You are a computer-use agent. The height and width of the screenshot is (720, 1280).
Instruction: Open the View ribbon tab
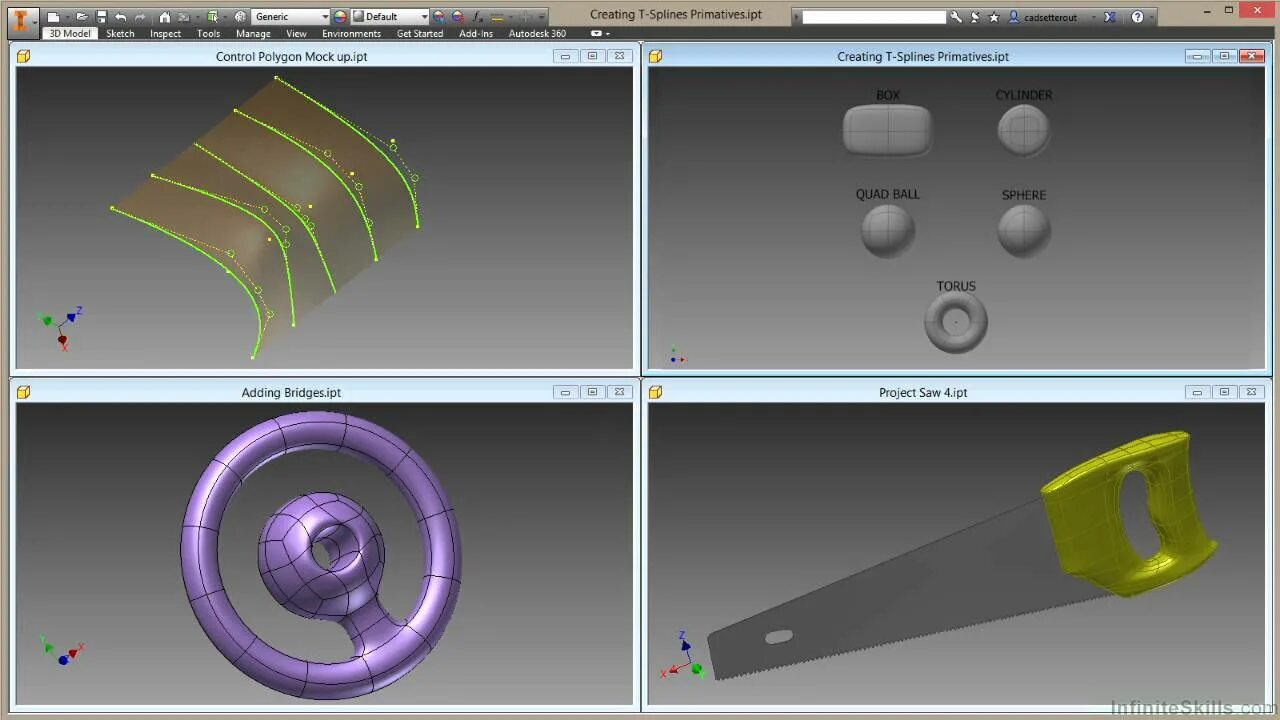point(296,33)
